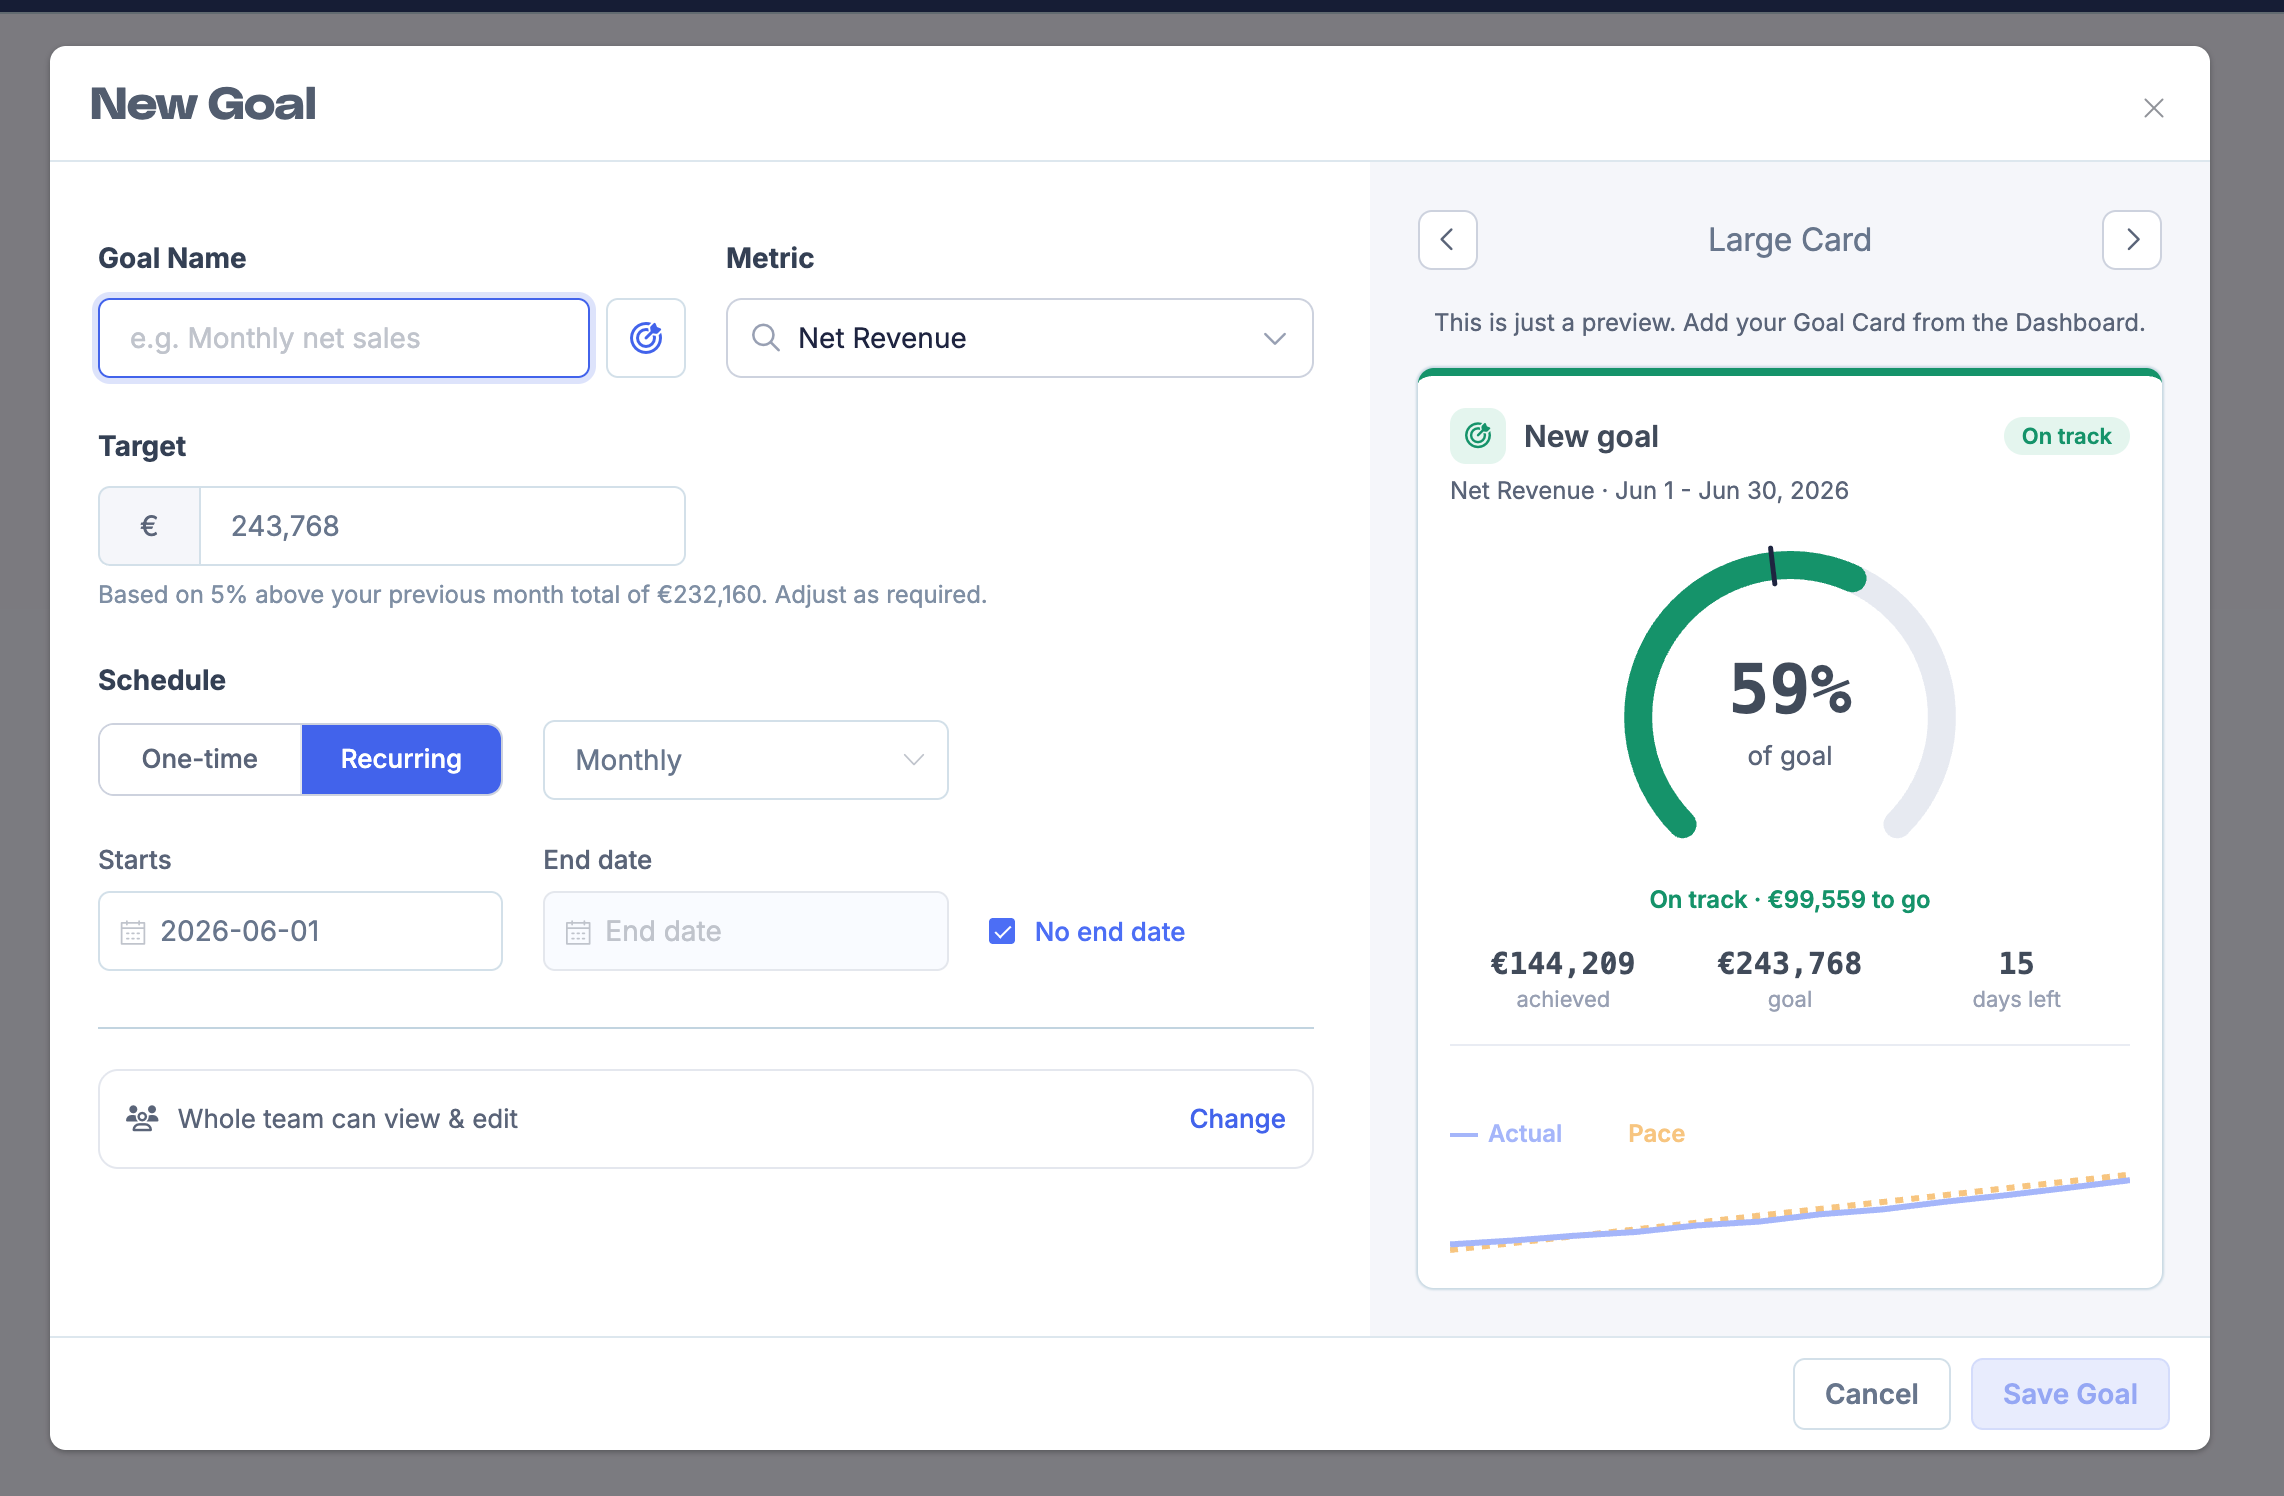Screen dimensions: 2284x1496
Task: Click the New goal card title
Action: [x=1591, y=436]
